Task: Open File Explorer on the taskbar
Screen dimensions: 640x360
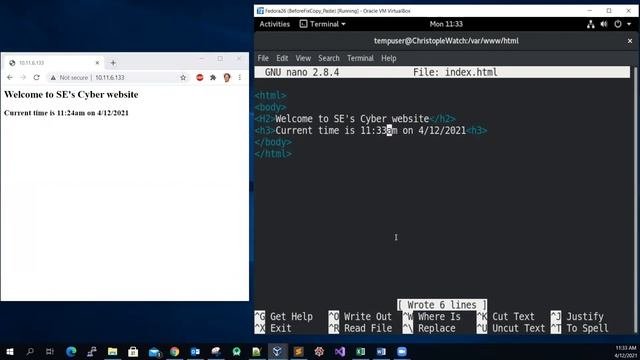Action: [x=112, y=351]
